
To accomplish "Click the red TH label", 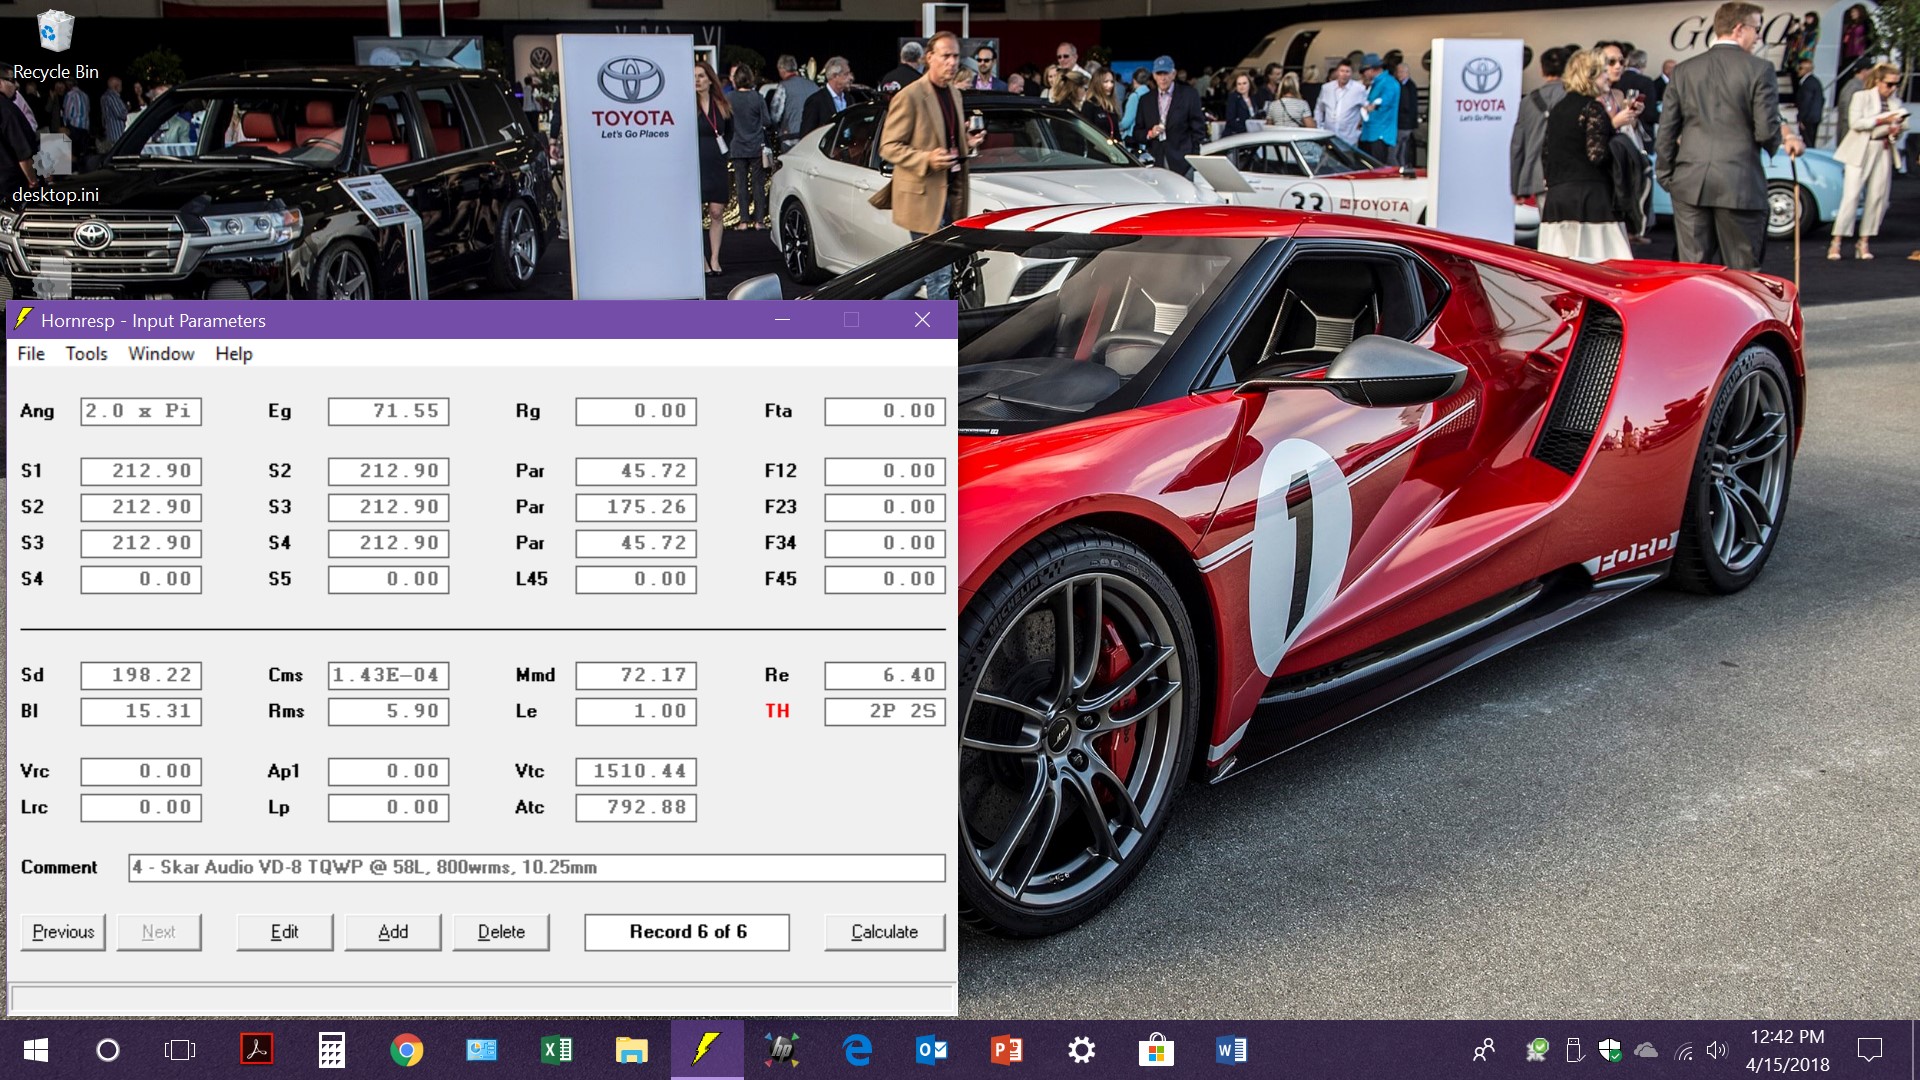I will pyautogui.click(x=777, y=711).
